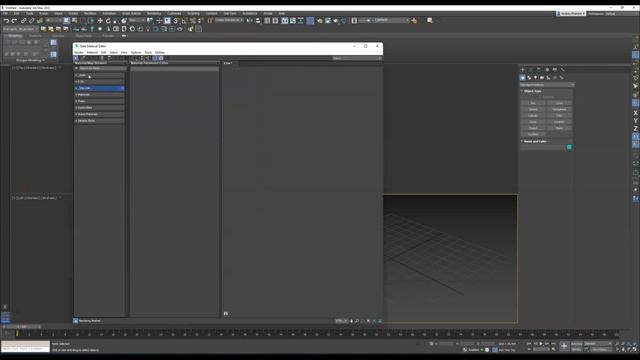Viewport: 640px width, 360px height.
Task: Enable the AutoGrid checkbox
Action: (541, 97)
